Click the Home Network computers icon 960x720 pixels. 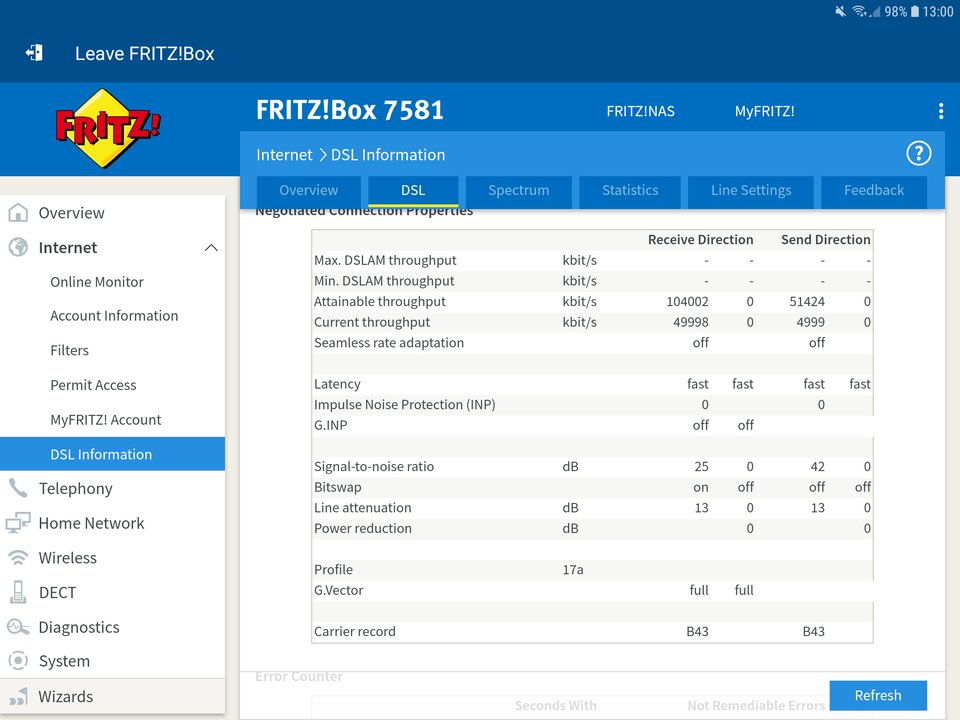click(x=18, y=523)
